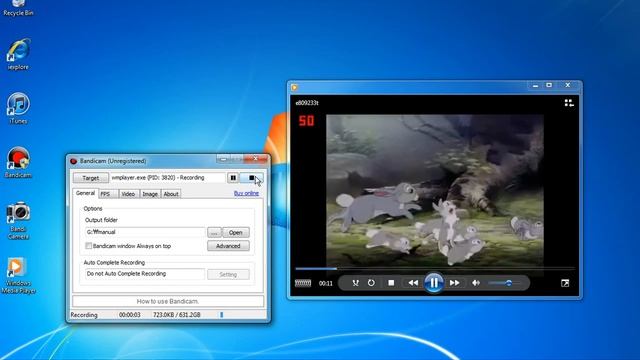Screen dimensions: 640x360
Task: Click the Media Player seek progress bar
Action: pyautogui.click(x=435, y=269)
